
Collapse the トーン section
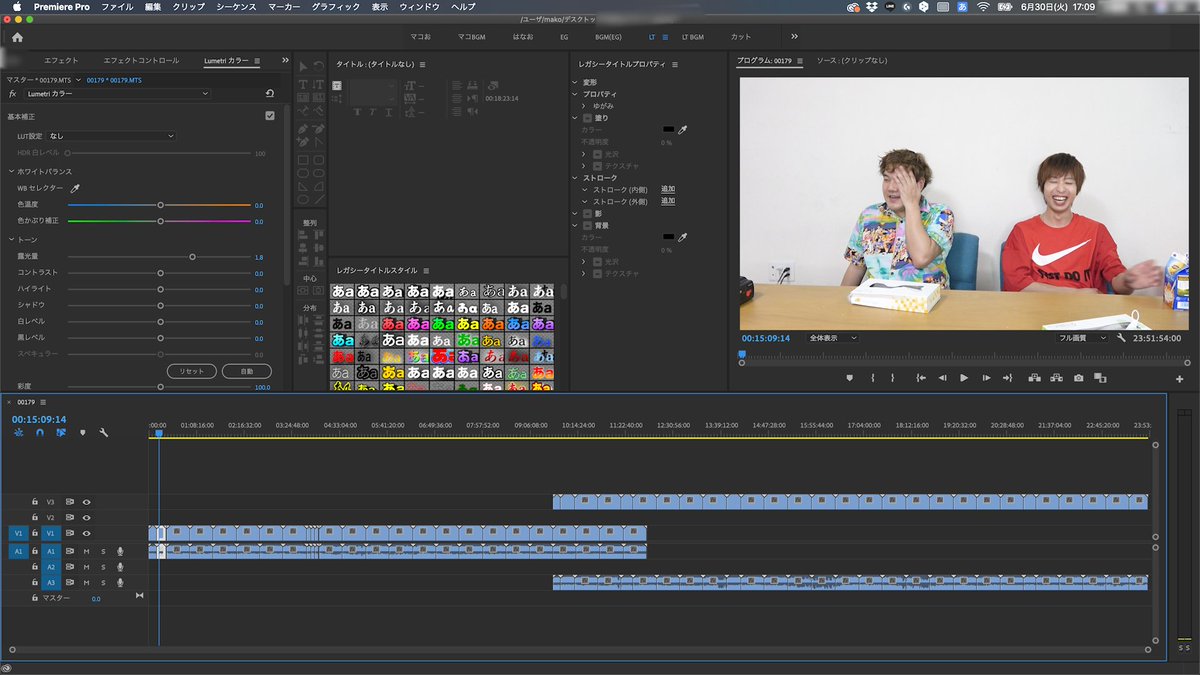click(x=10, y=241)
